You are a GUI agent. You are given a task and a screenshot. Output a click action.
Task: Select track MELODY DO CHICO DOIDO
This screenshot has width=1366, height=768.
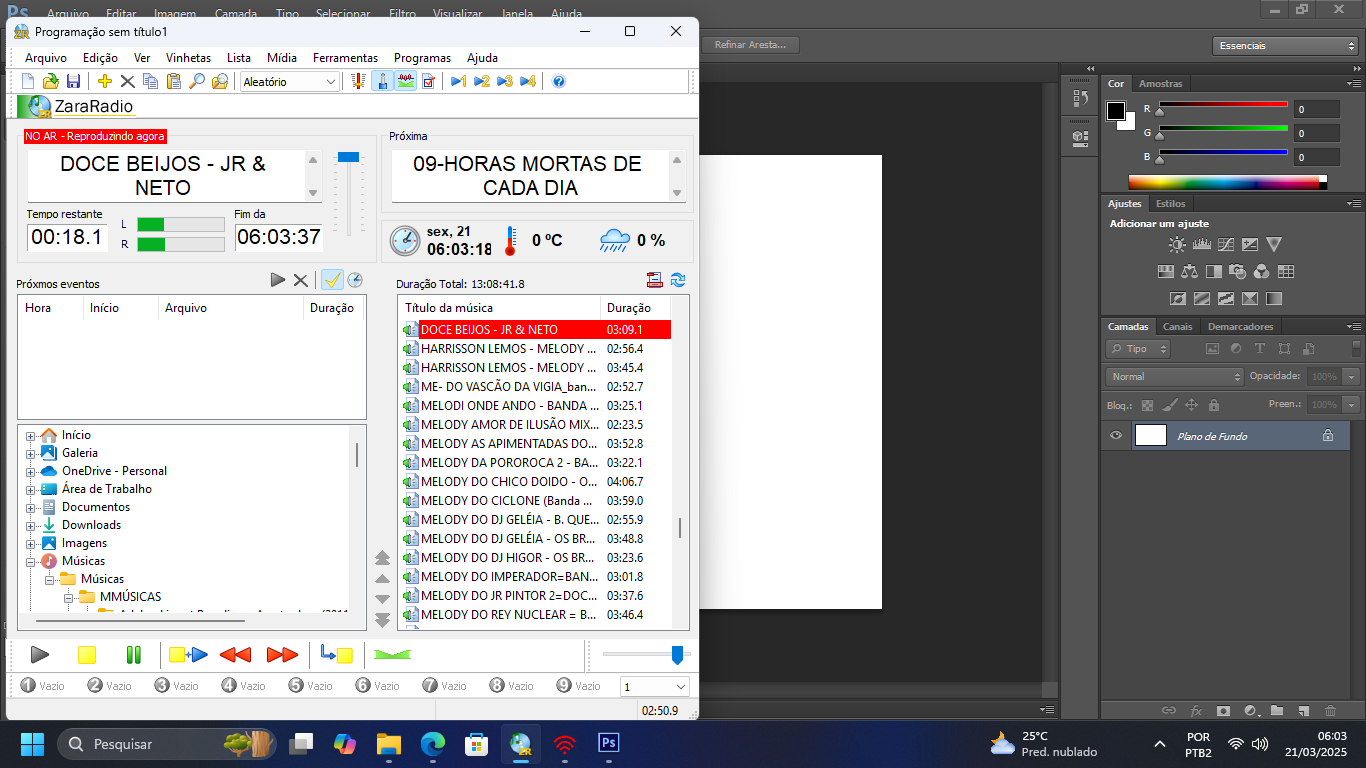tap(510, 482)
